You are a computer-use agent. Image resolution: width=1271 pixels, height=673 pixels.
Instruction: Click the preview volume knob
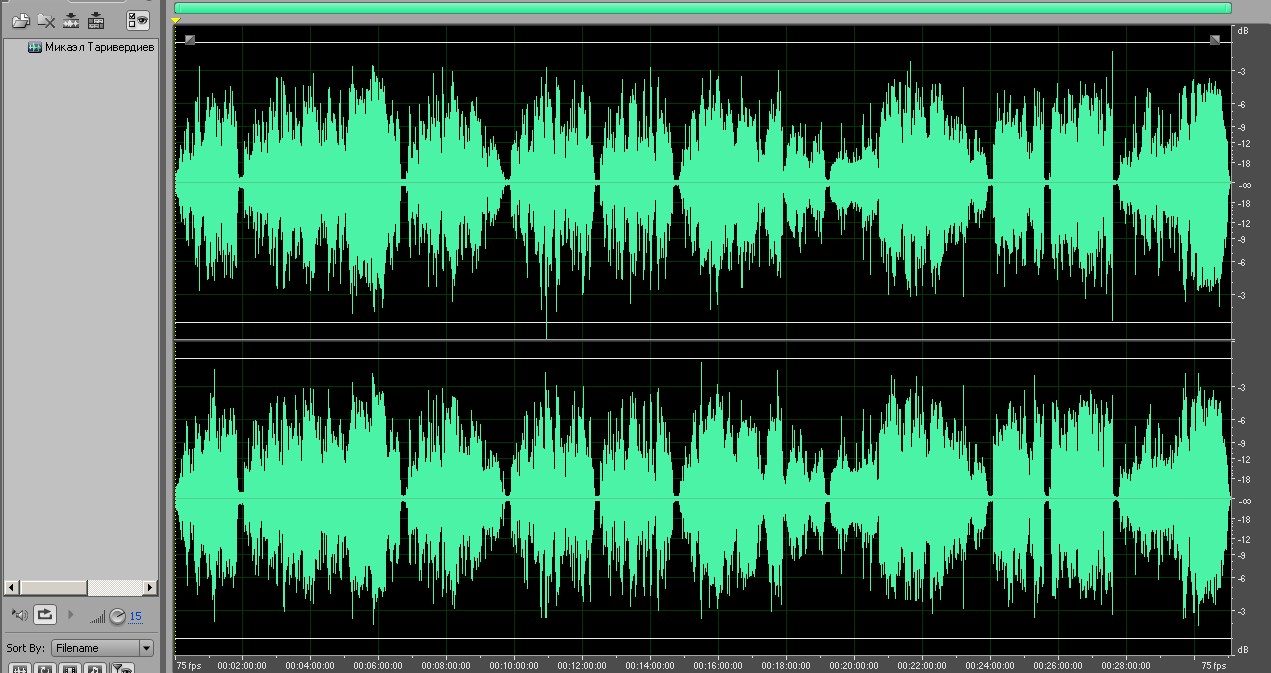(x=117, y=616)
